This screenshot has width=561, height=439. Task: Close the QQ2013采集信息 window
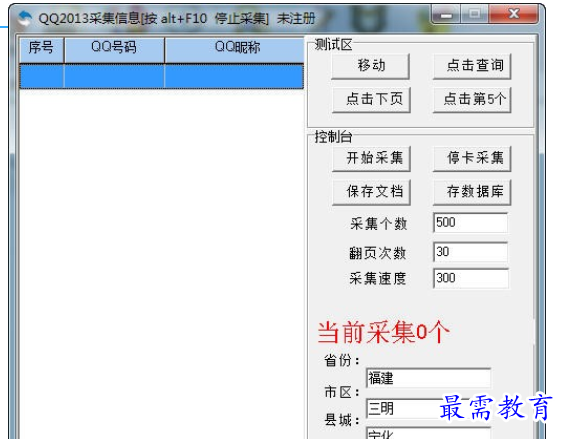[514, 14]
